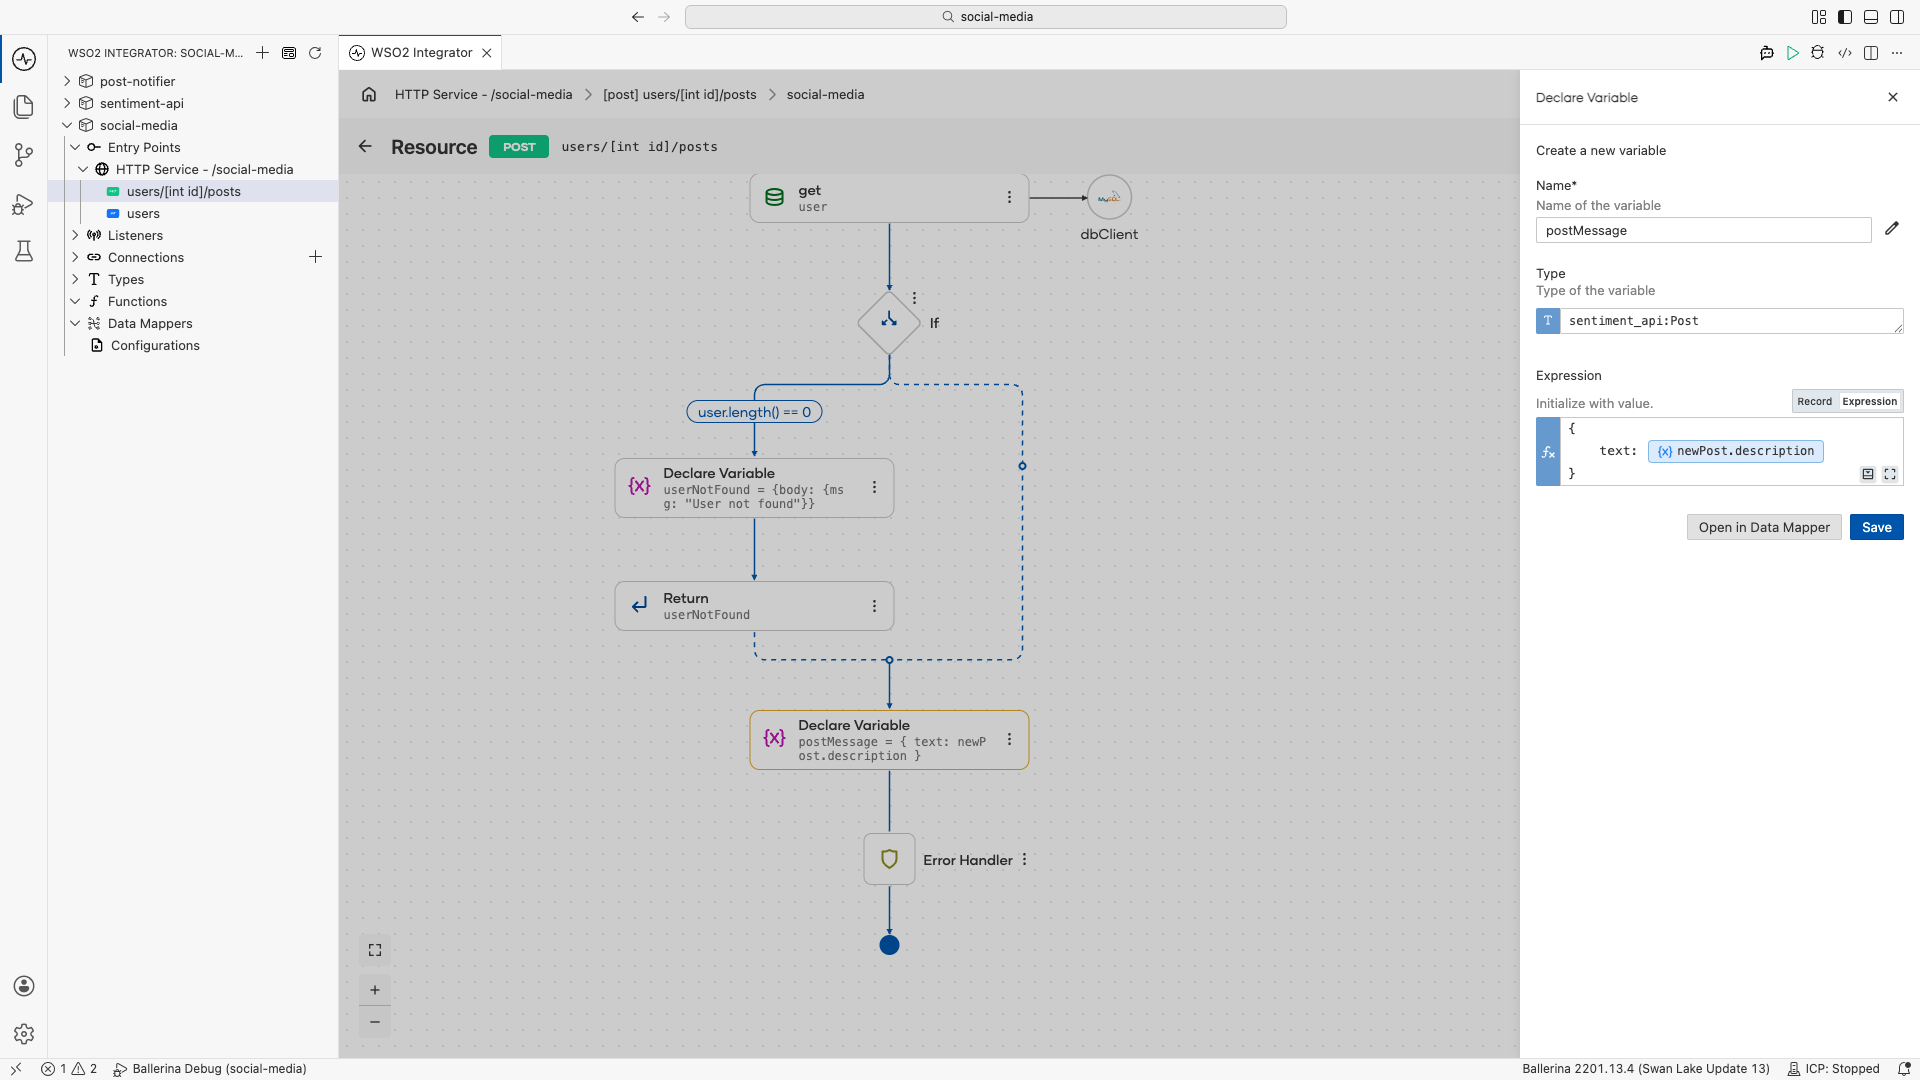Viewport: 1920px width, 1080px height.
Task: Toggle the secondary side bar layout icon
Action: click(1897, 17)
